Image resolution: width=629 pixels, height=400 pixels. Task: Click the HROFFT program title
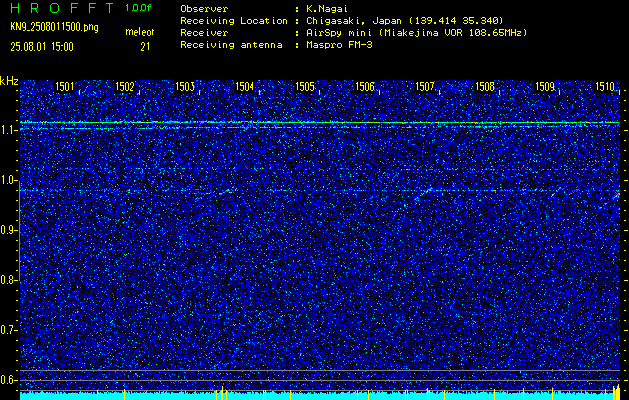click(x=62, y=8)
